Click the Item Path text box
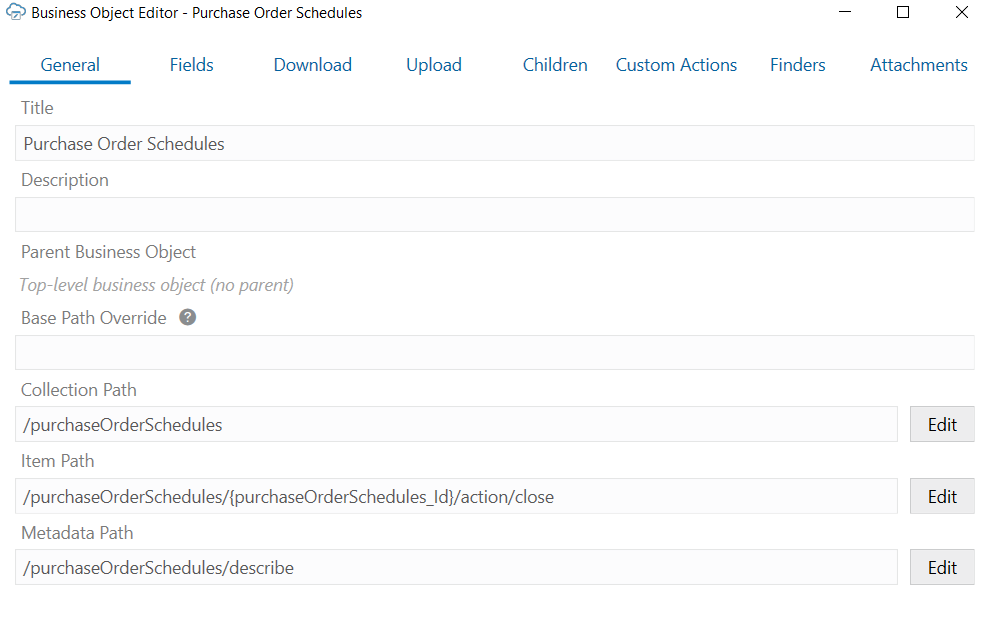The image size is (989, 628). [456, 496]
